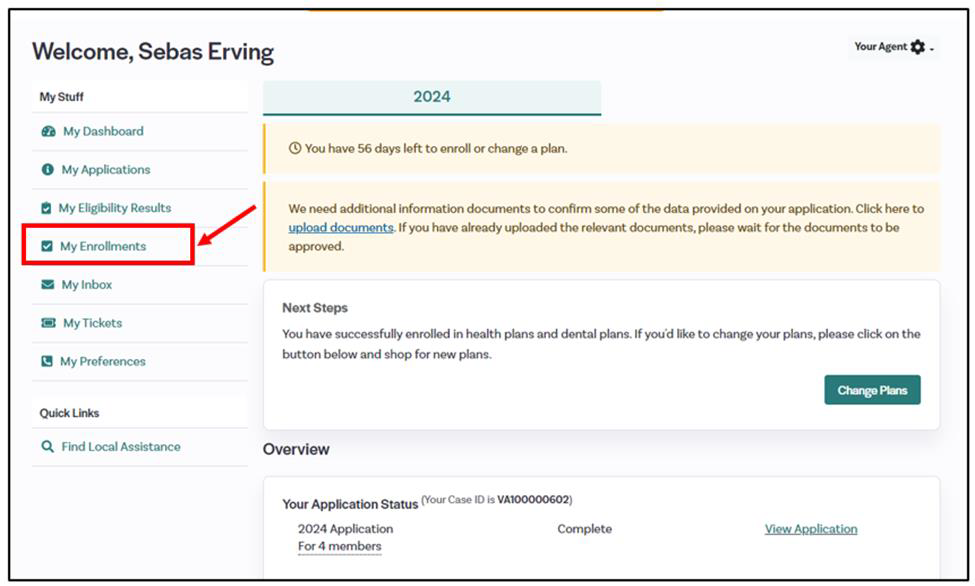The width and height of the screenshot is (975, 586).
Task: Click the My Dashboard gauge icon
Action: pyautogui.click(x=49, y=132)
